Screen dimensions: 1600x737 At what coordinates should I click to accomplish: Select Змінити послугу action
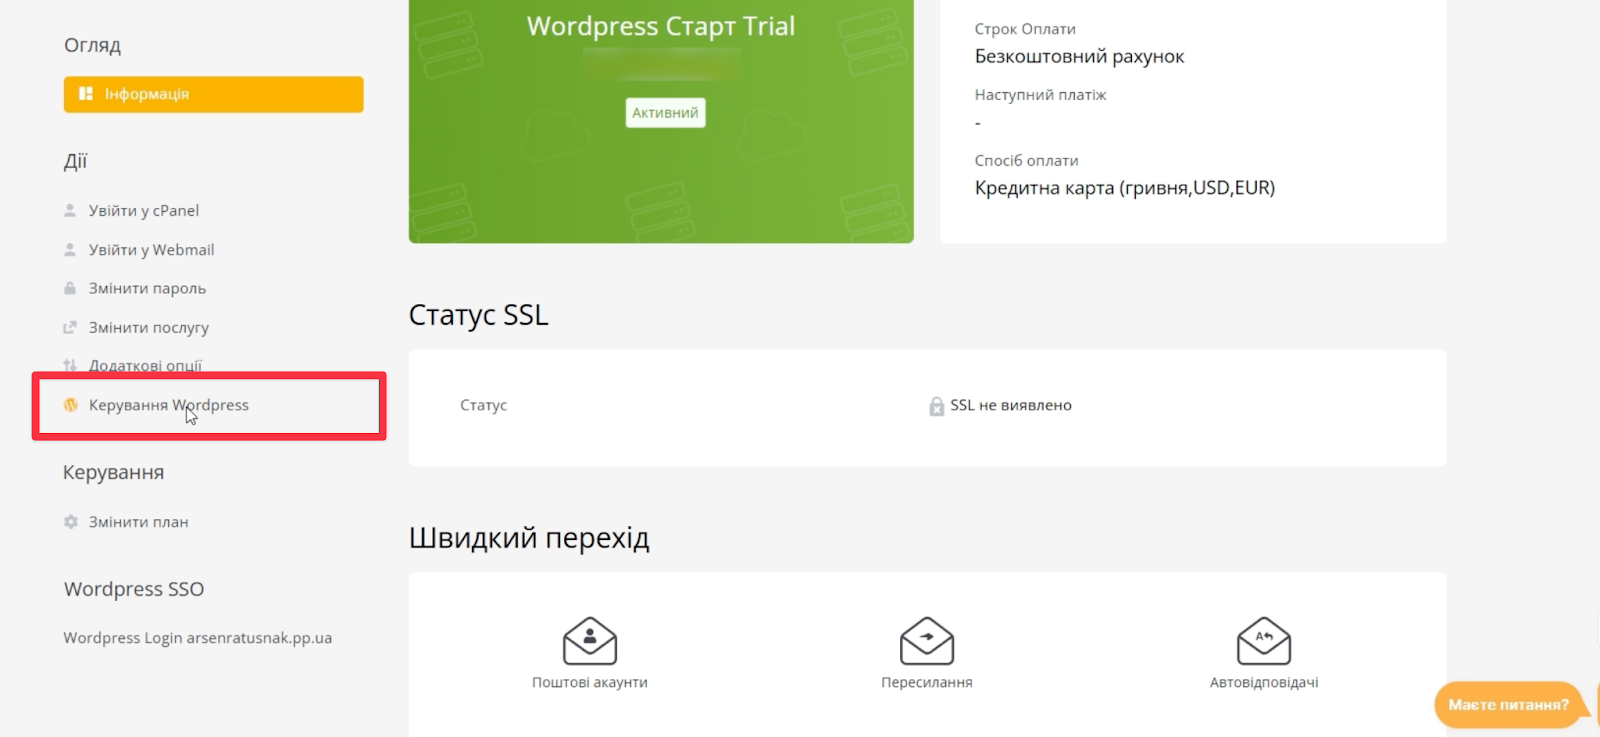pos(148,328)
